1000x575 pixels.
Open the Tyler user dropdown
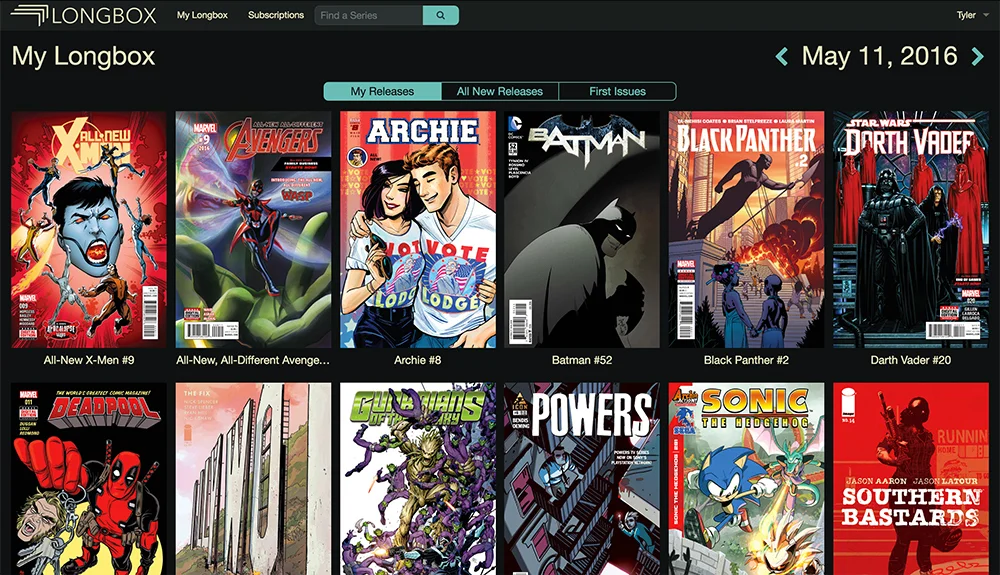pyautogui.click(x=973, y=15)
